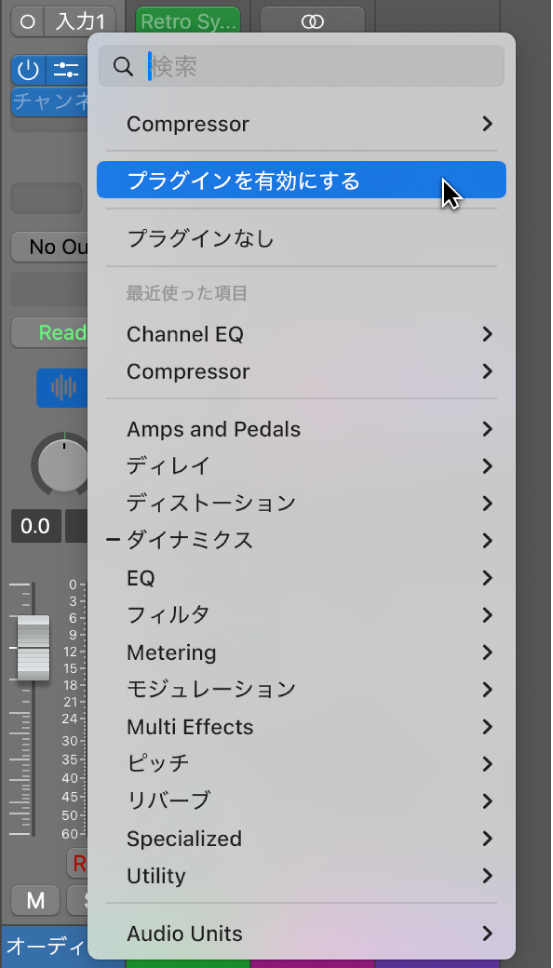Toggle the red R record-enable button
Screen dimensions: 553x968
78,863
